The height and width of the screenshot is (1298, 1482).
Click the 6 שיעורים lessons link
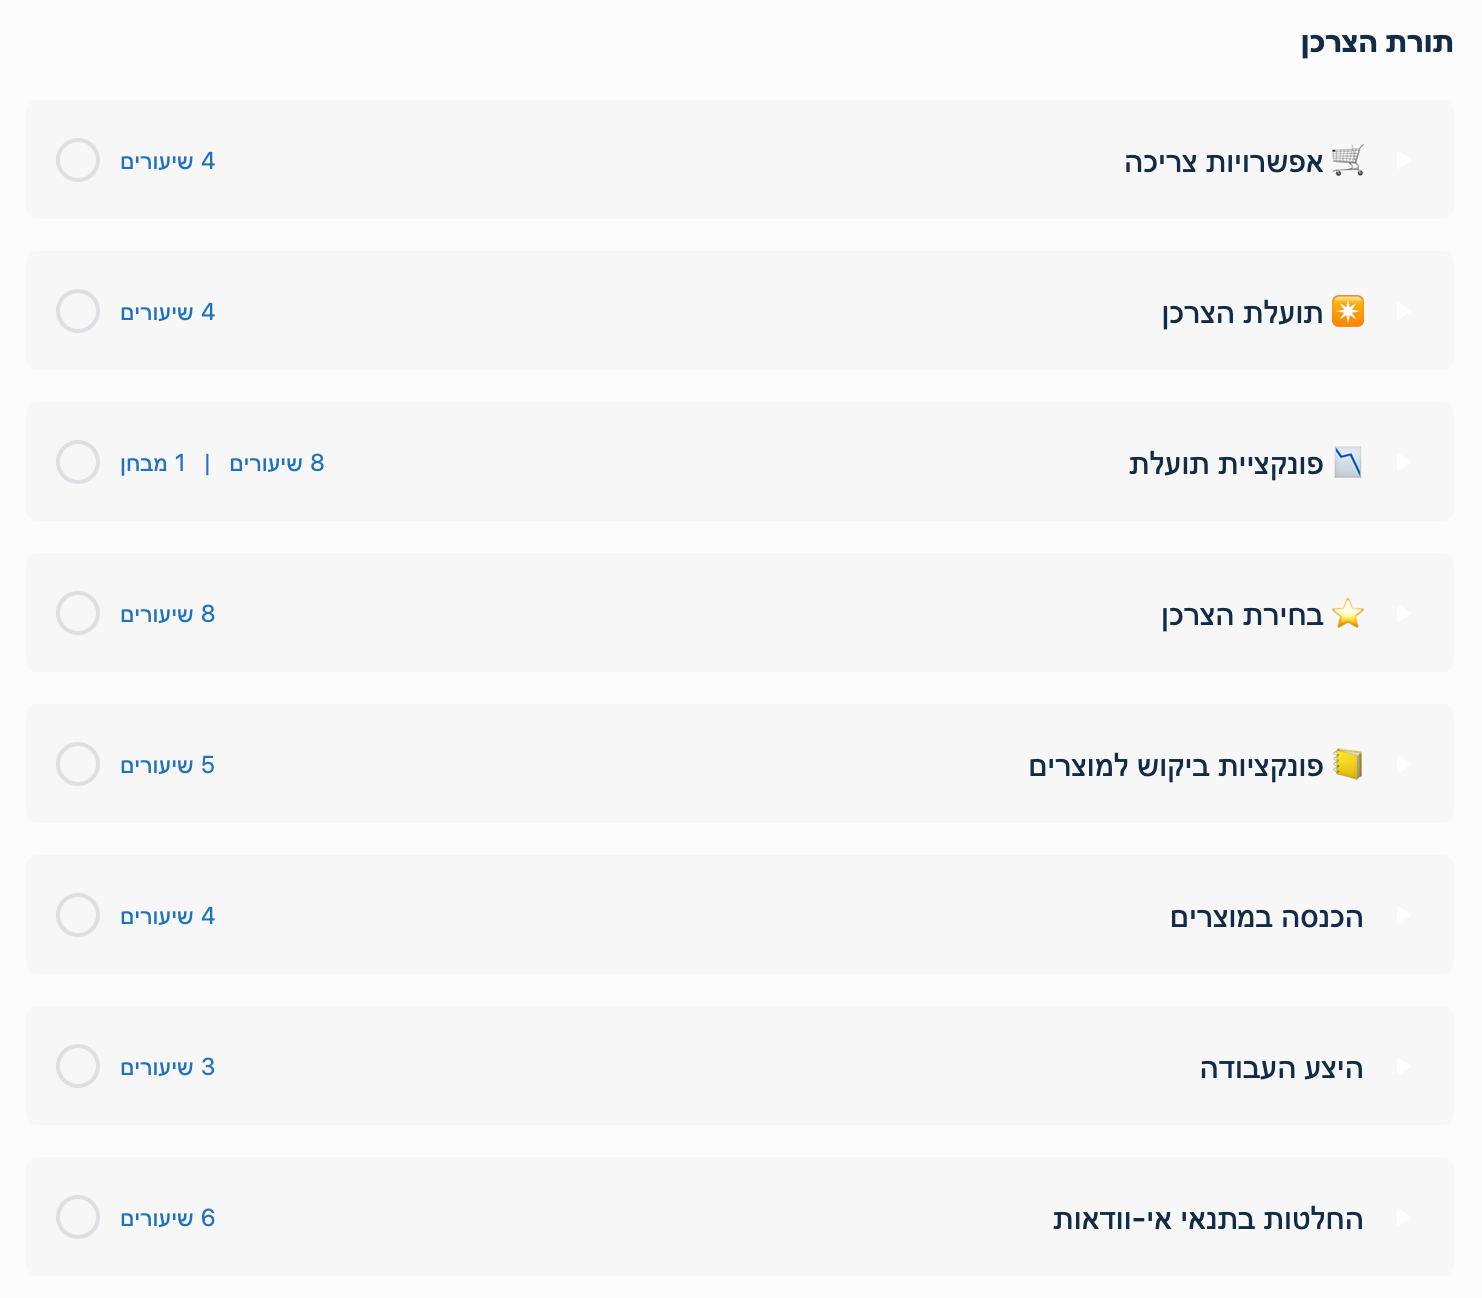[168, 1218]
